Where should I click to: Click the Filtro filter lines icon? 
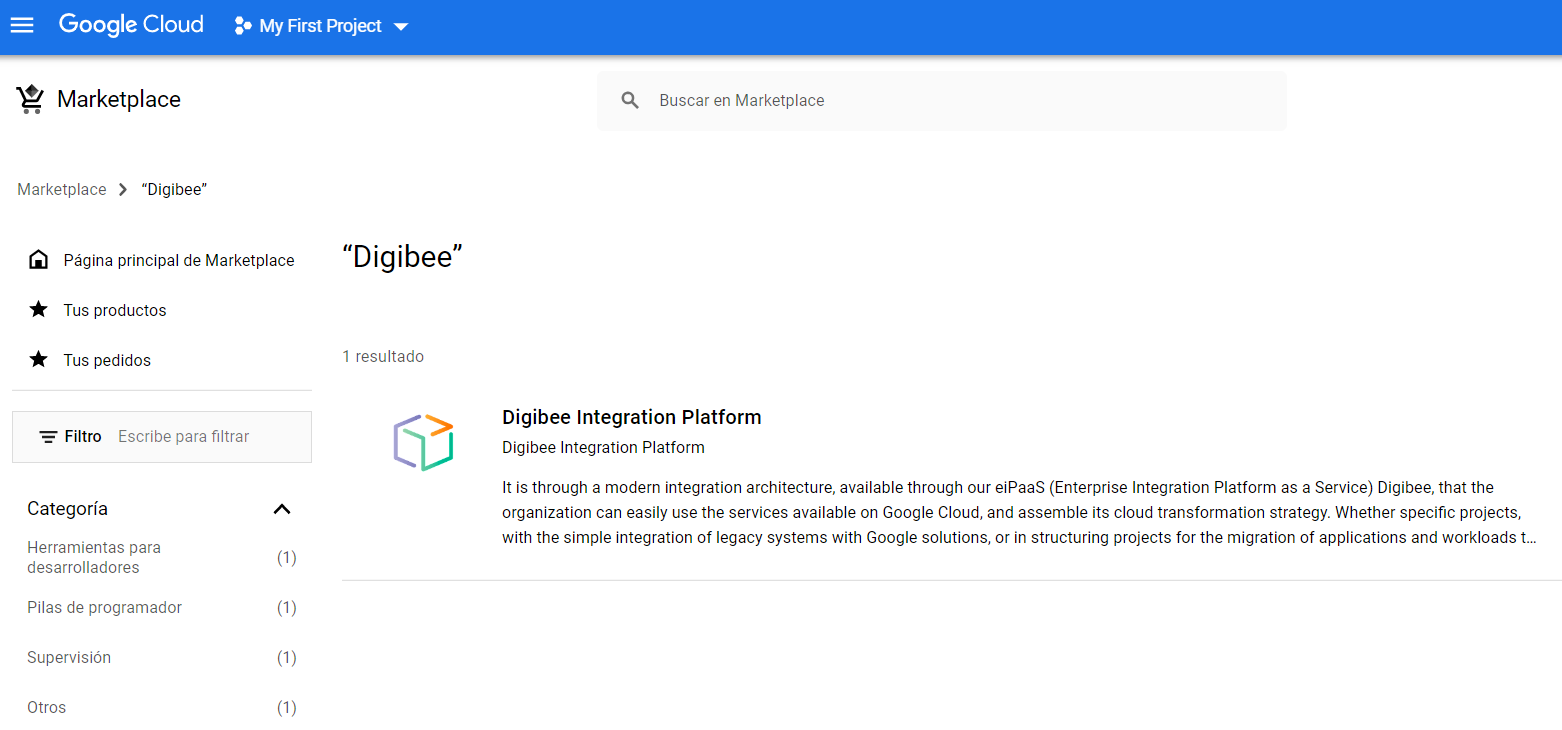tap(48, 437)
